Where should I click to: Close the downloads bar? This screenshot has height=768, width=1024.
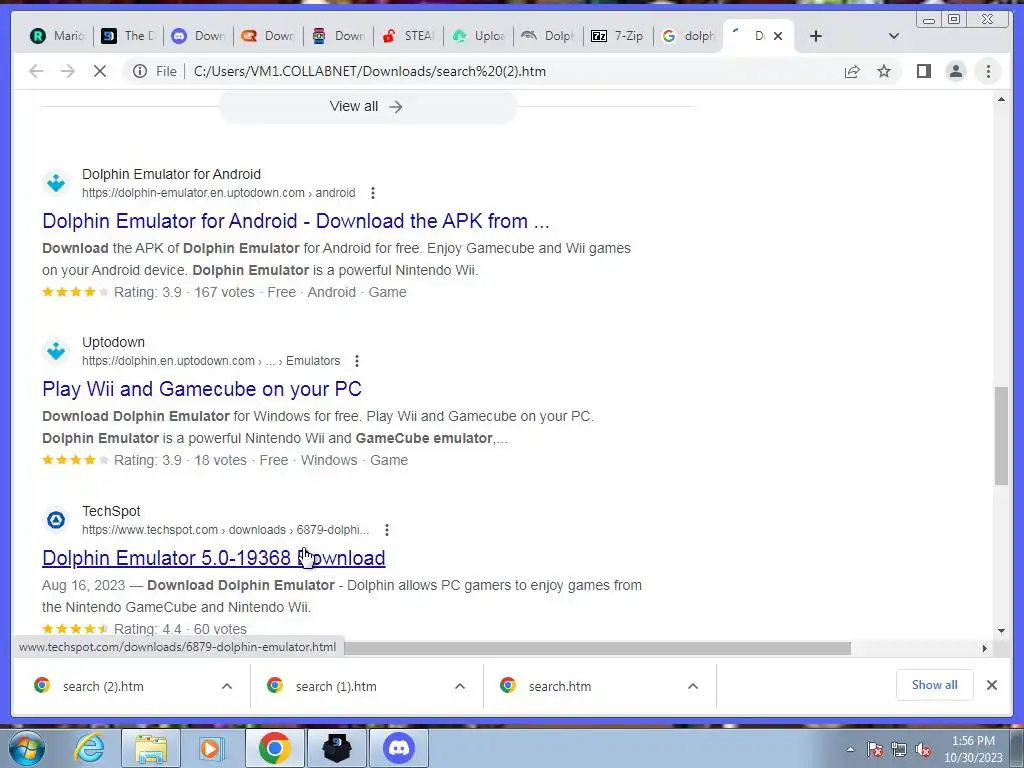pos(991,685)
